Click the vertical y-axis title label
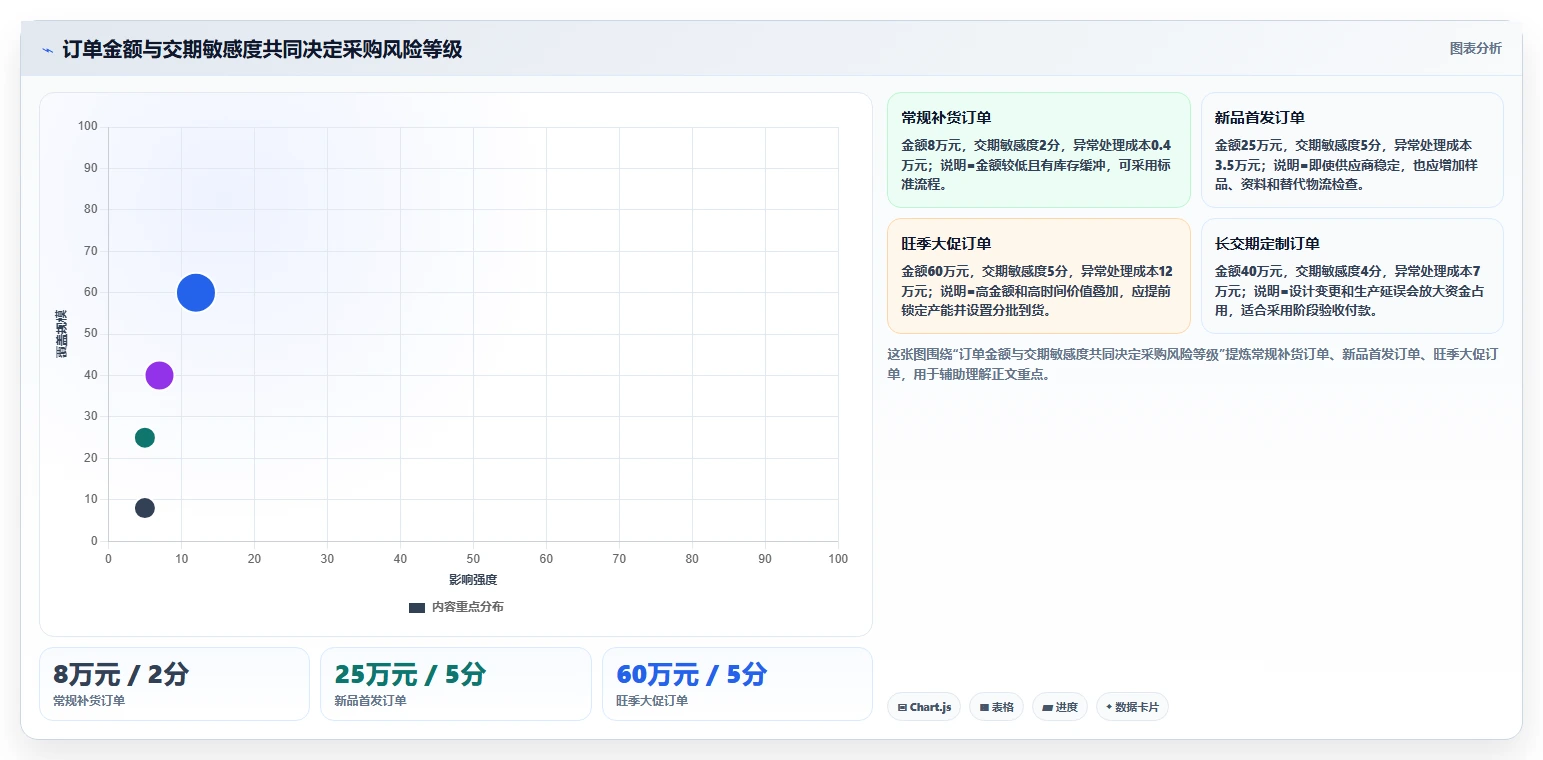1543x760 pixels. tap(62, 334)
